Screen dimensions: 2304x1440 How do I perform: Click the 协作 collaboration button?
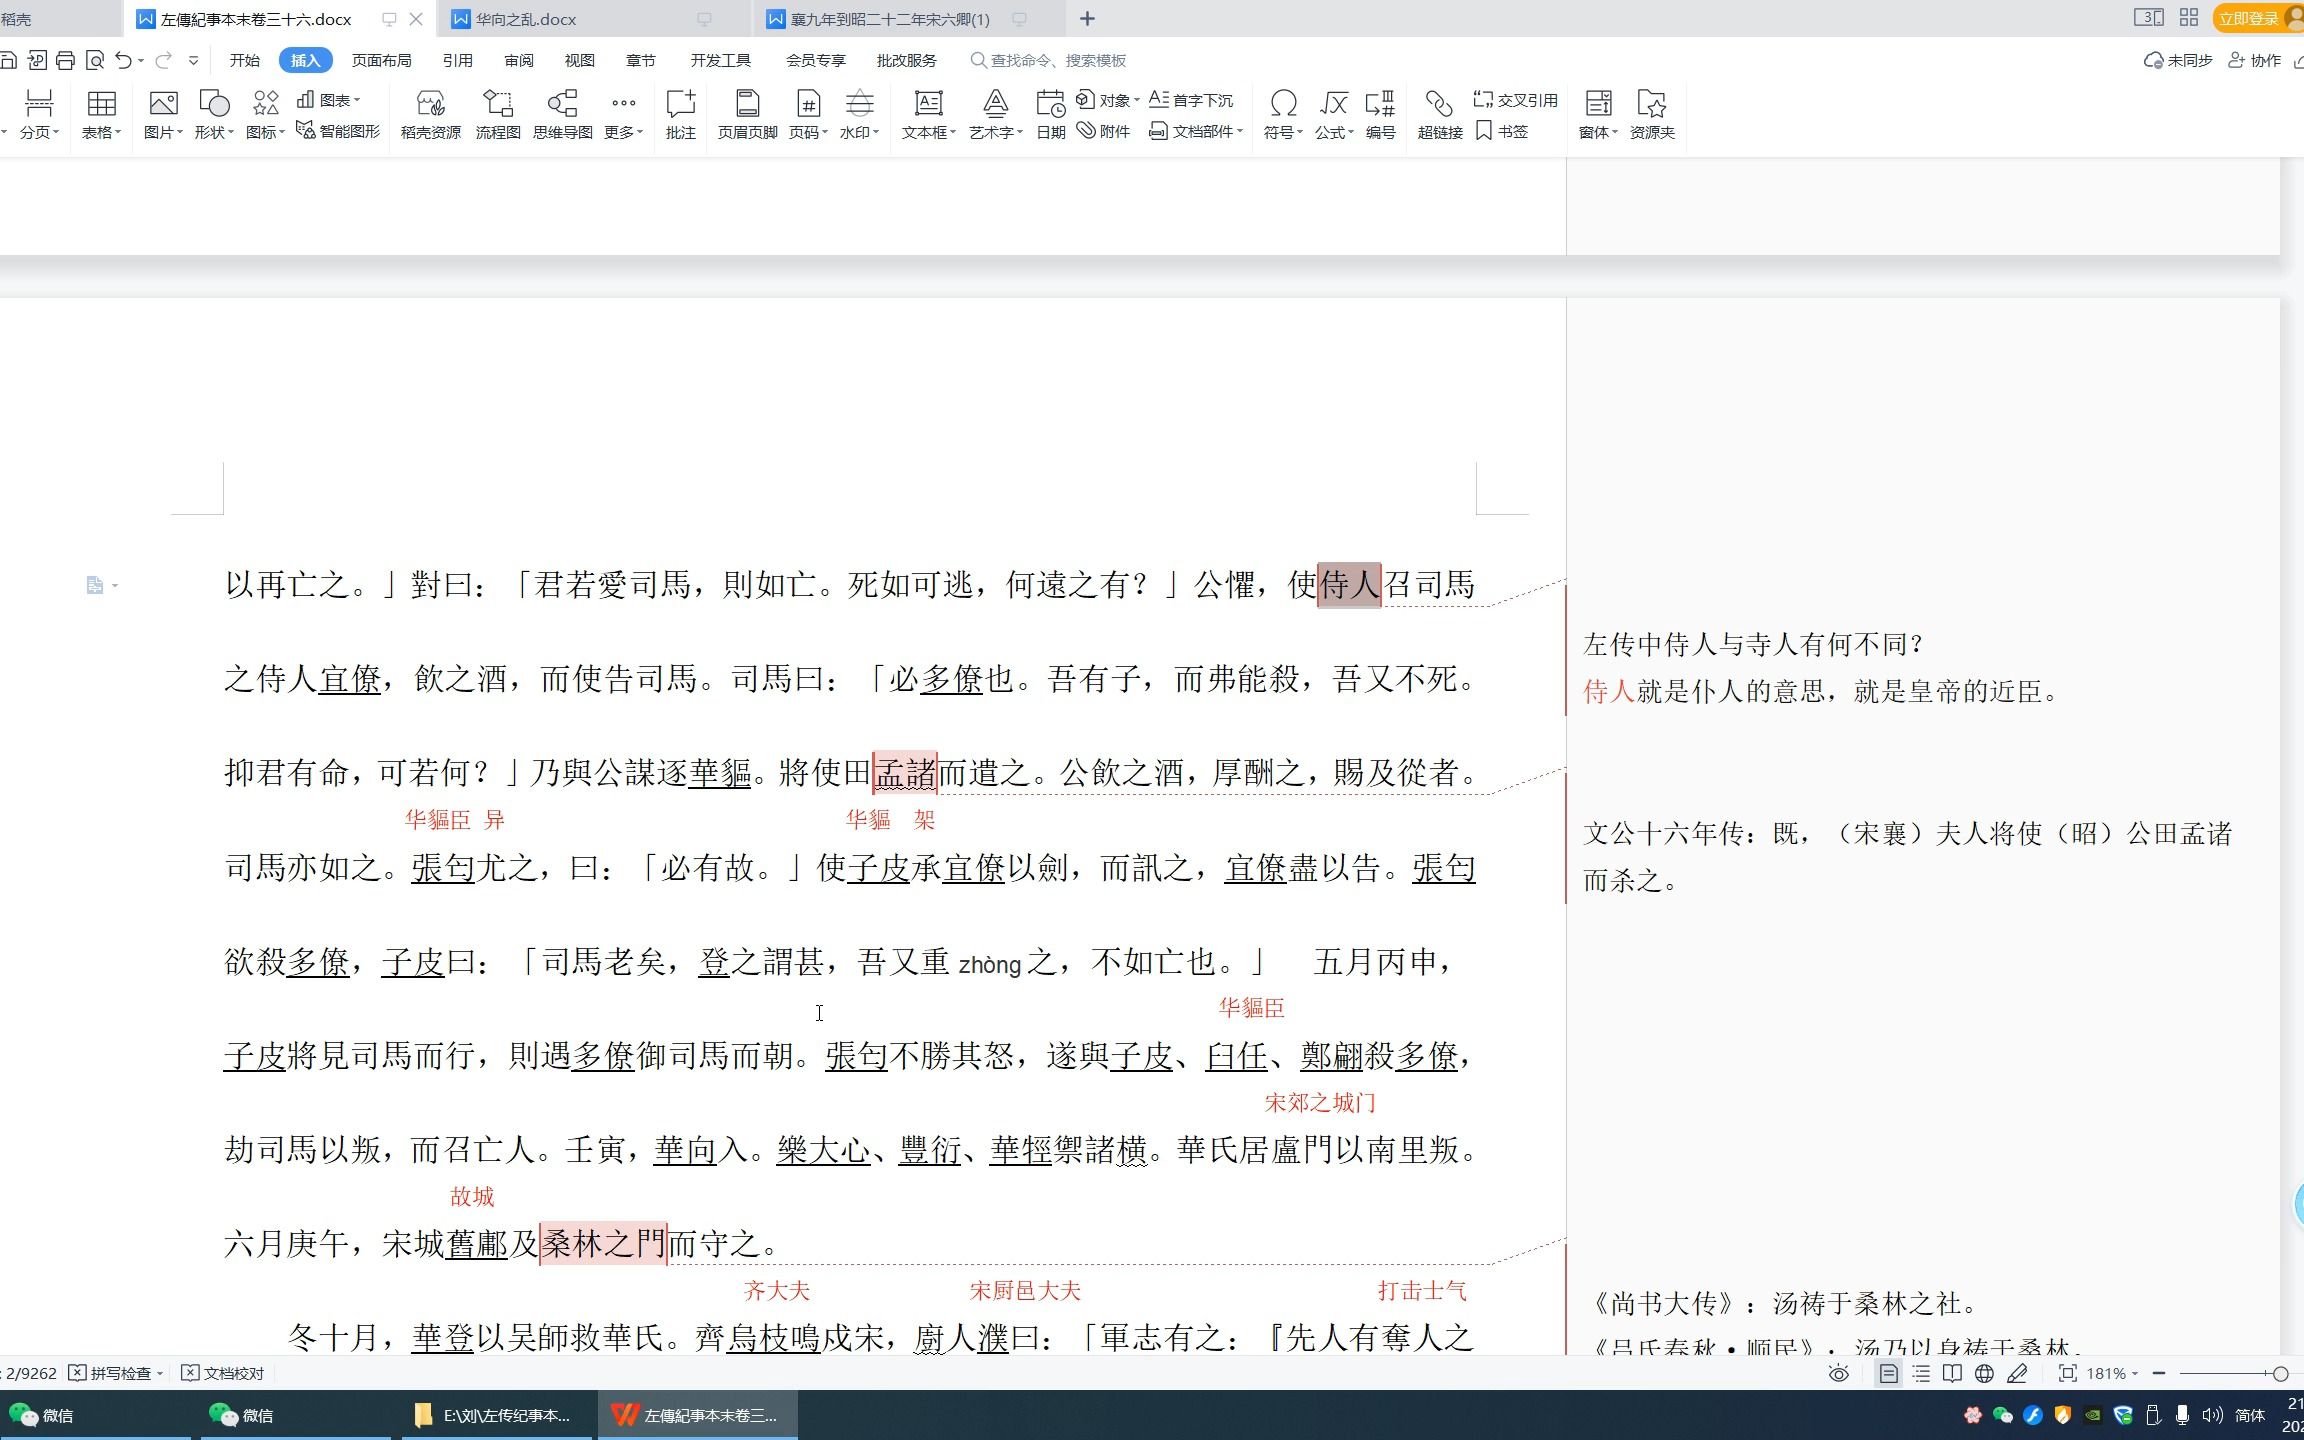[x=2255, y=60]
